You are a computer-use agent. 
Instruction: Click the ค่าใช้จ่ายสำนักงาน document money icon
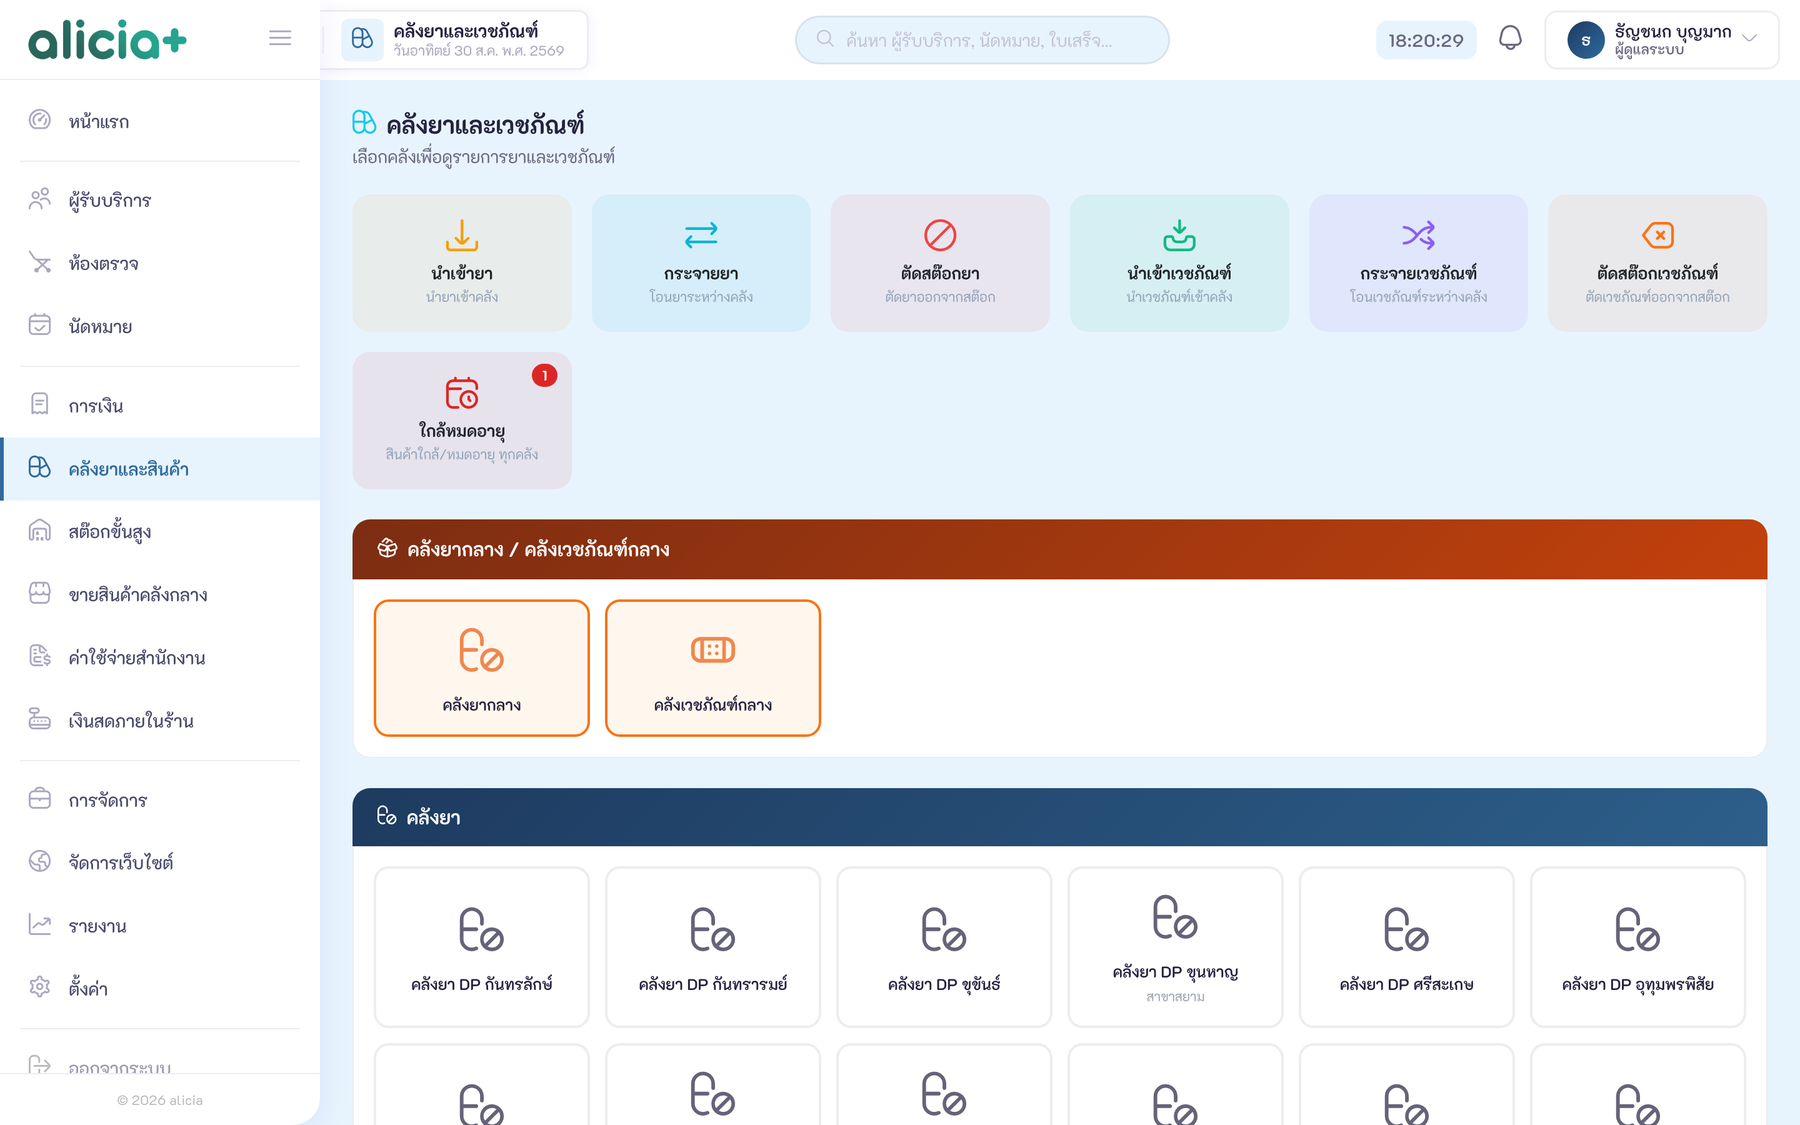click(40, 656)
